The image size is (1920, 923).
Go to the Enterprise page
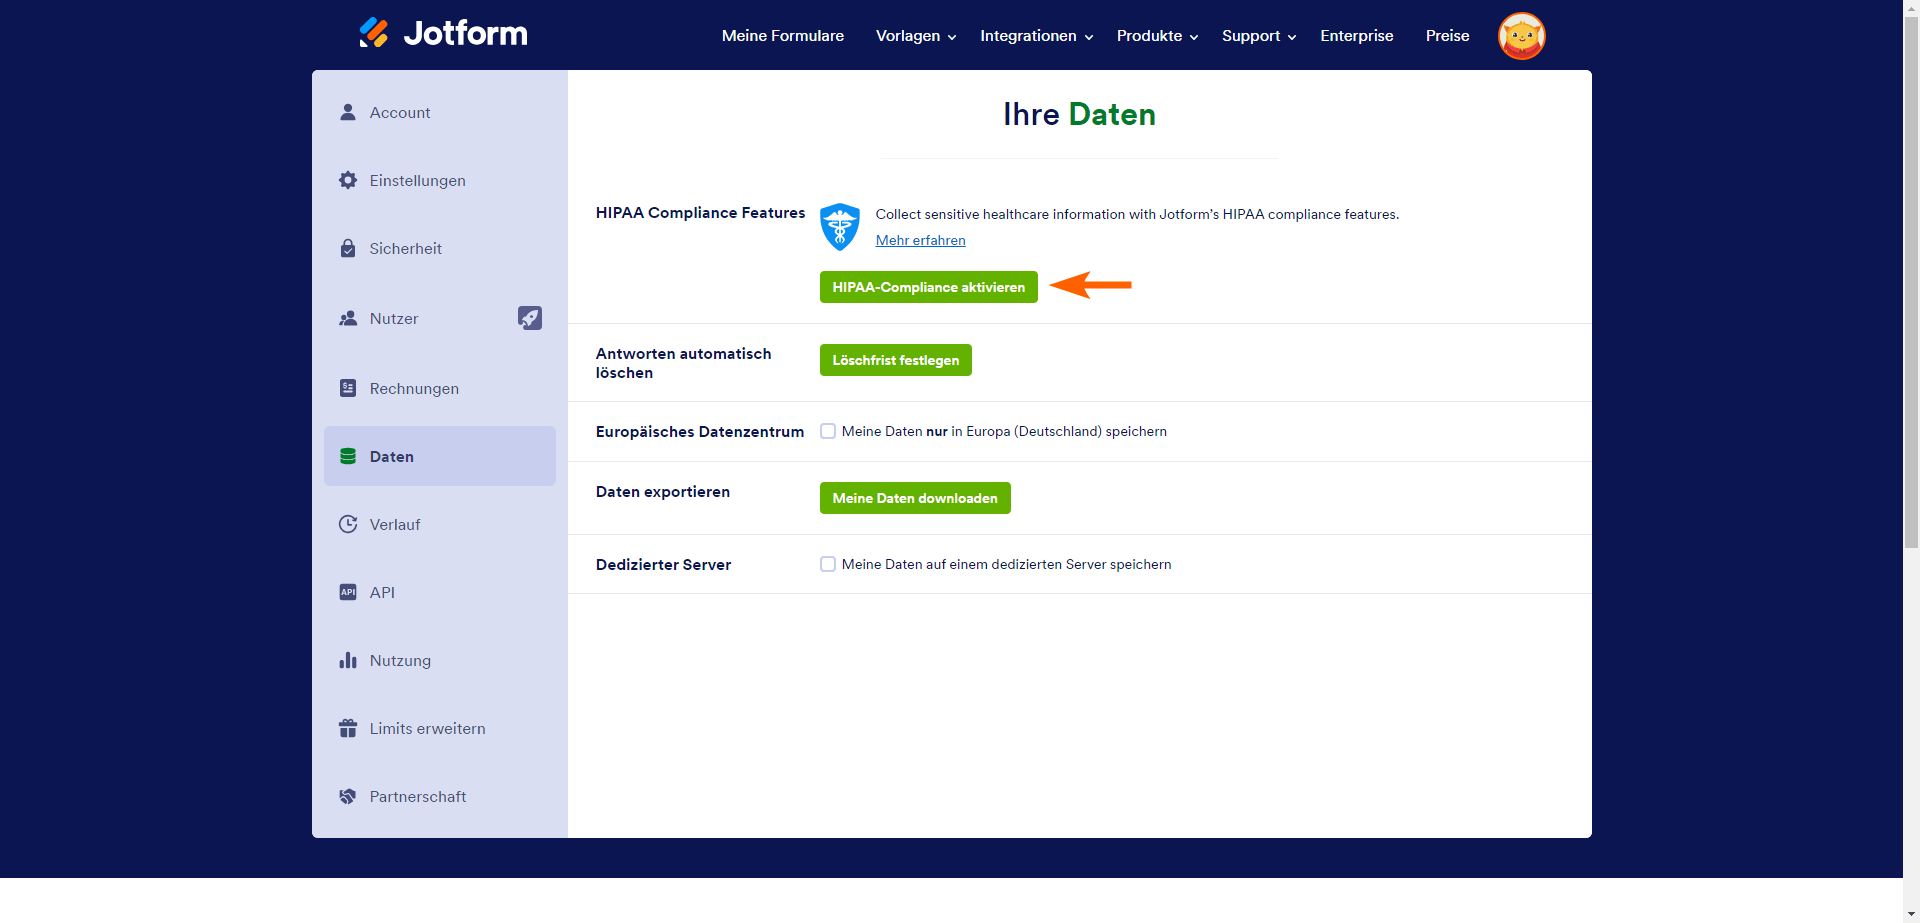[x=1357, y=36]
